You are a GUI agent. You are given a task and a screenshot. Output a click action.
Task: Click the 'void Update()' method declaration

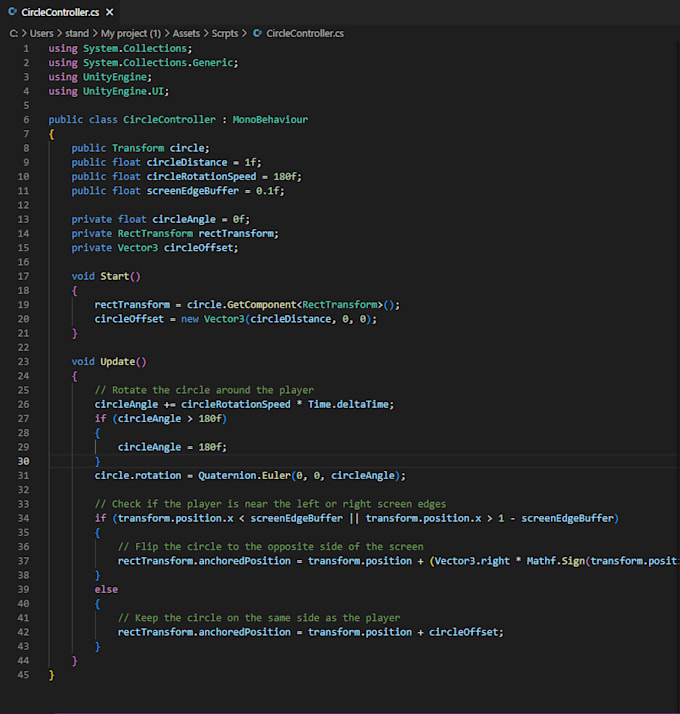[109, 361]
